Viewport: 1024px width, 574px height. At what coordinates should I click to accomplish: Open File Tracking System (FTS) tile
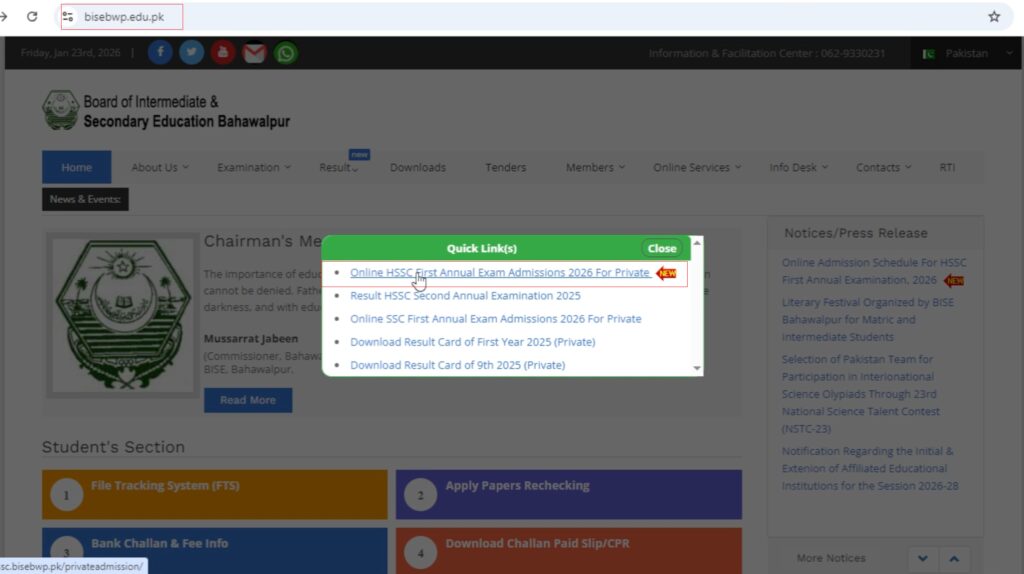(214, 494)
